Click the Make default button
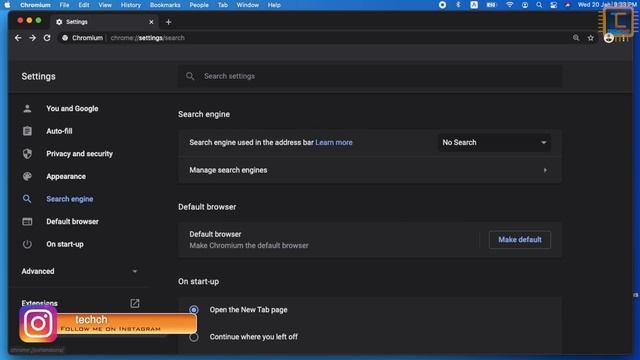The width and height of the screenshot is (640, 360). 520,240
